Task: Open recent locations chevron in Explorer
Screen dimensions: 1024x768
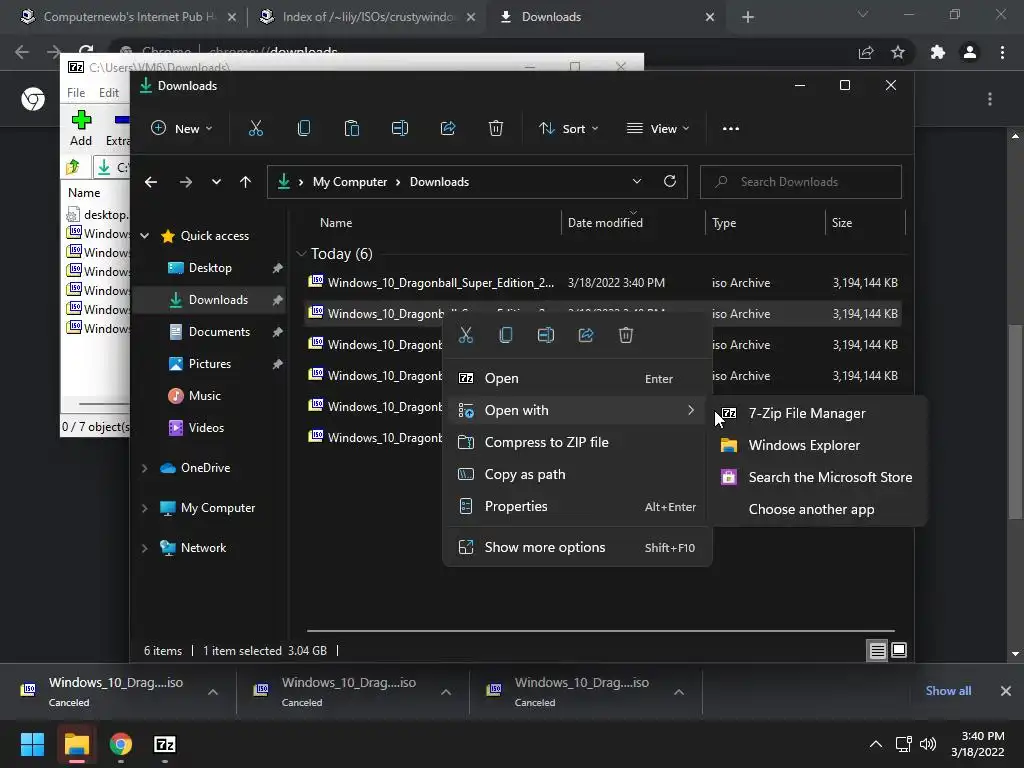Action: pyautogui.click(x=216, y=182)
